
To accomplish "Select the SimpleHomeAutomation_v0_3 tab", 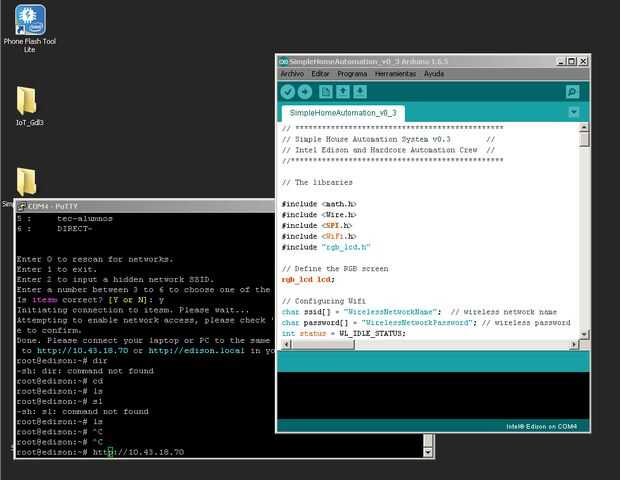I will click(343, 113).
